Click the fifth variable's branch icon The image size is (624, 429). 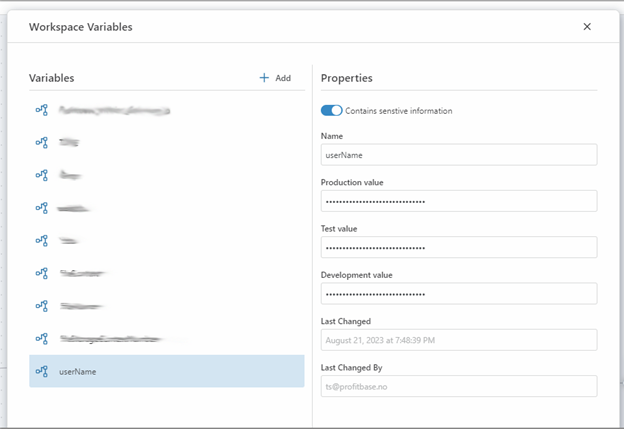42,240
